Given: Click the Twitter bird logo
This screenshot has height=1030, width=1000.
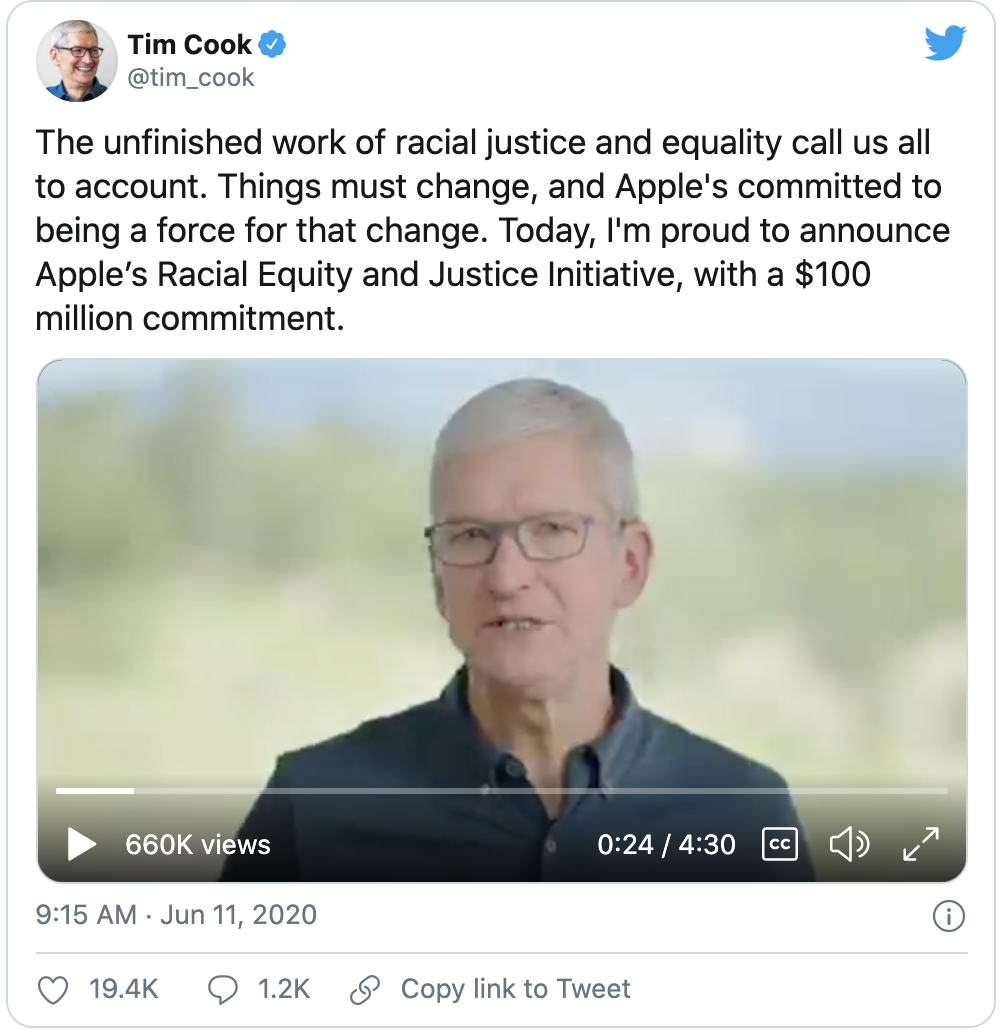Looking at the screenshot, I should [x=945, y=43].
